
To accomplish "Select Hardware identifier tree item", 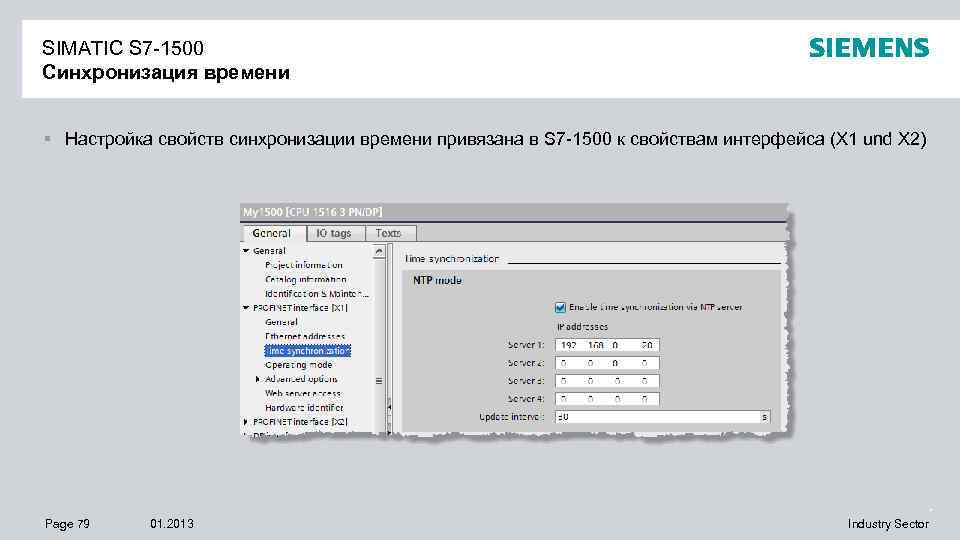I will coord(304,408).
